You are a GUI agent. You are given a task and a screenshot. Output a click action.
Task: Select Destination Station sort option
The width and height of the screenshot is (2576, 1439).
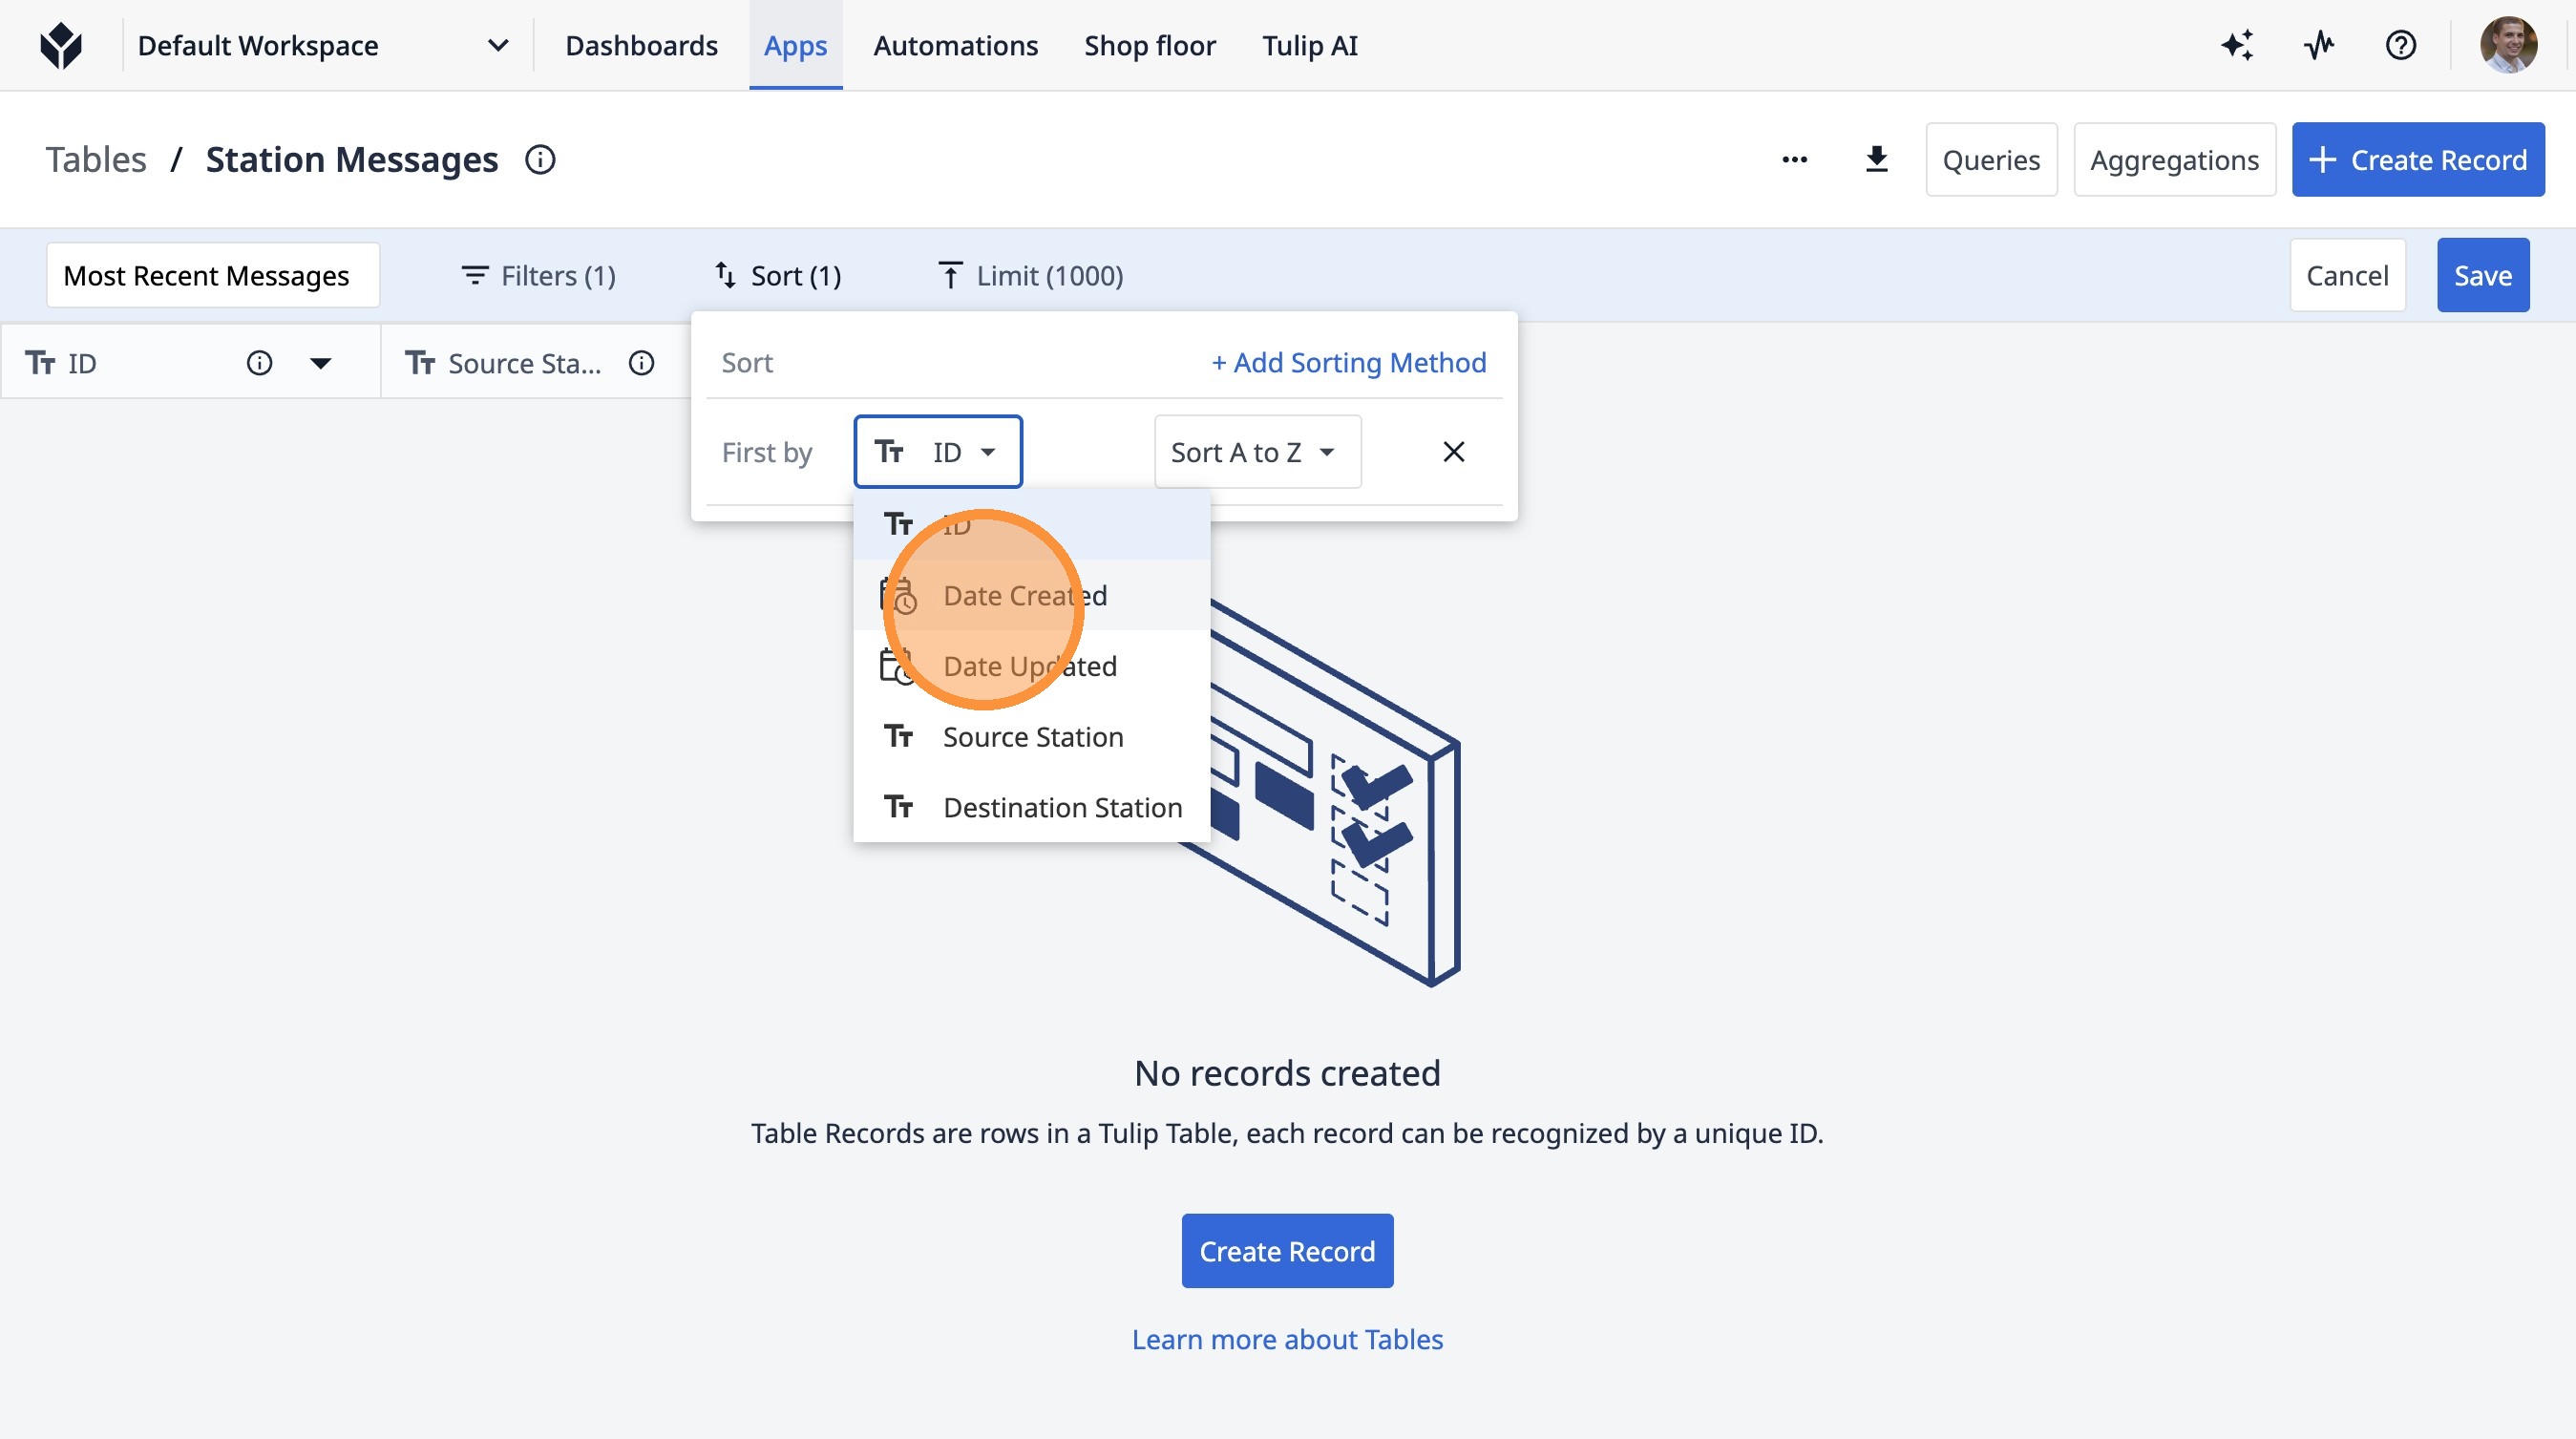click(1062, 808)
